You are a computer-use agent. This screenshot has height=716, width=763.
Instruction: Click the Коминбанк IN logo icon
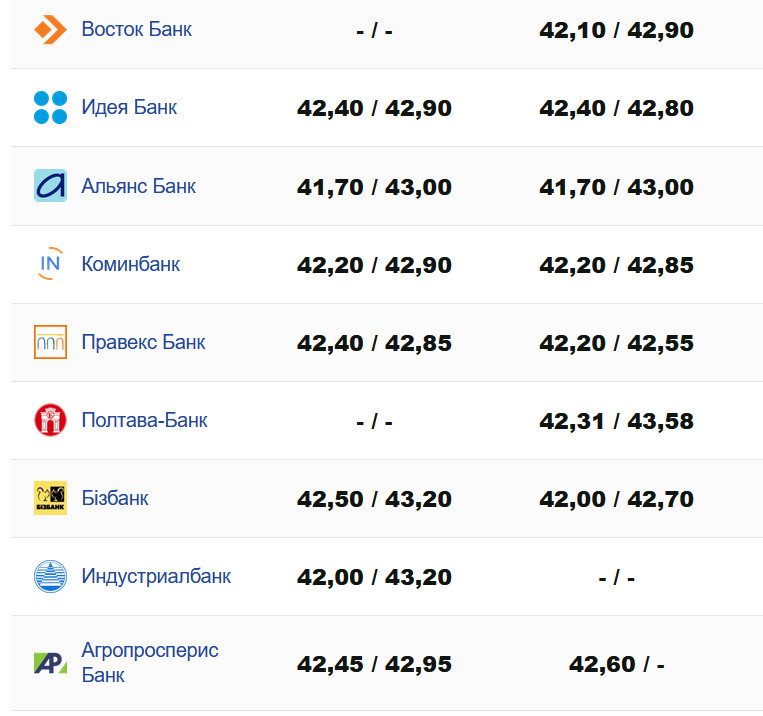(x=50, y=264)
